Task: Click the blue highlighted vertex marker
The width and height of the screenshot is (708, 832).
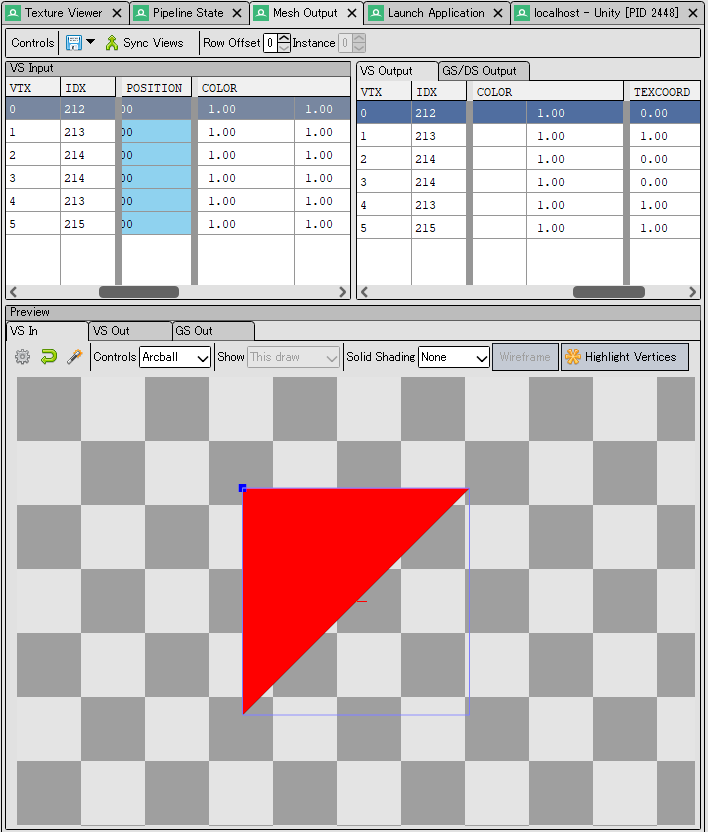Action: point(243,488)
